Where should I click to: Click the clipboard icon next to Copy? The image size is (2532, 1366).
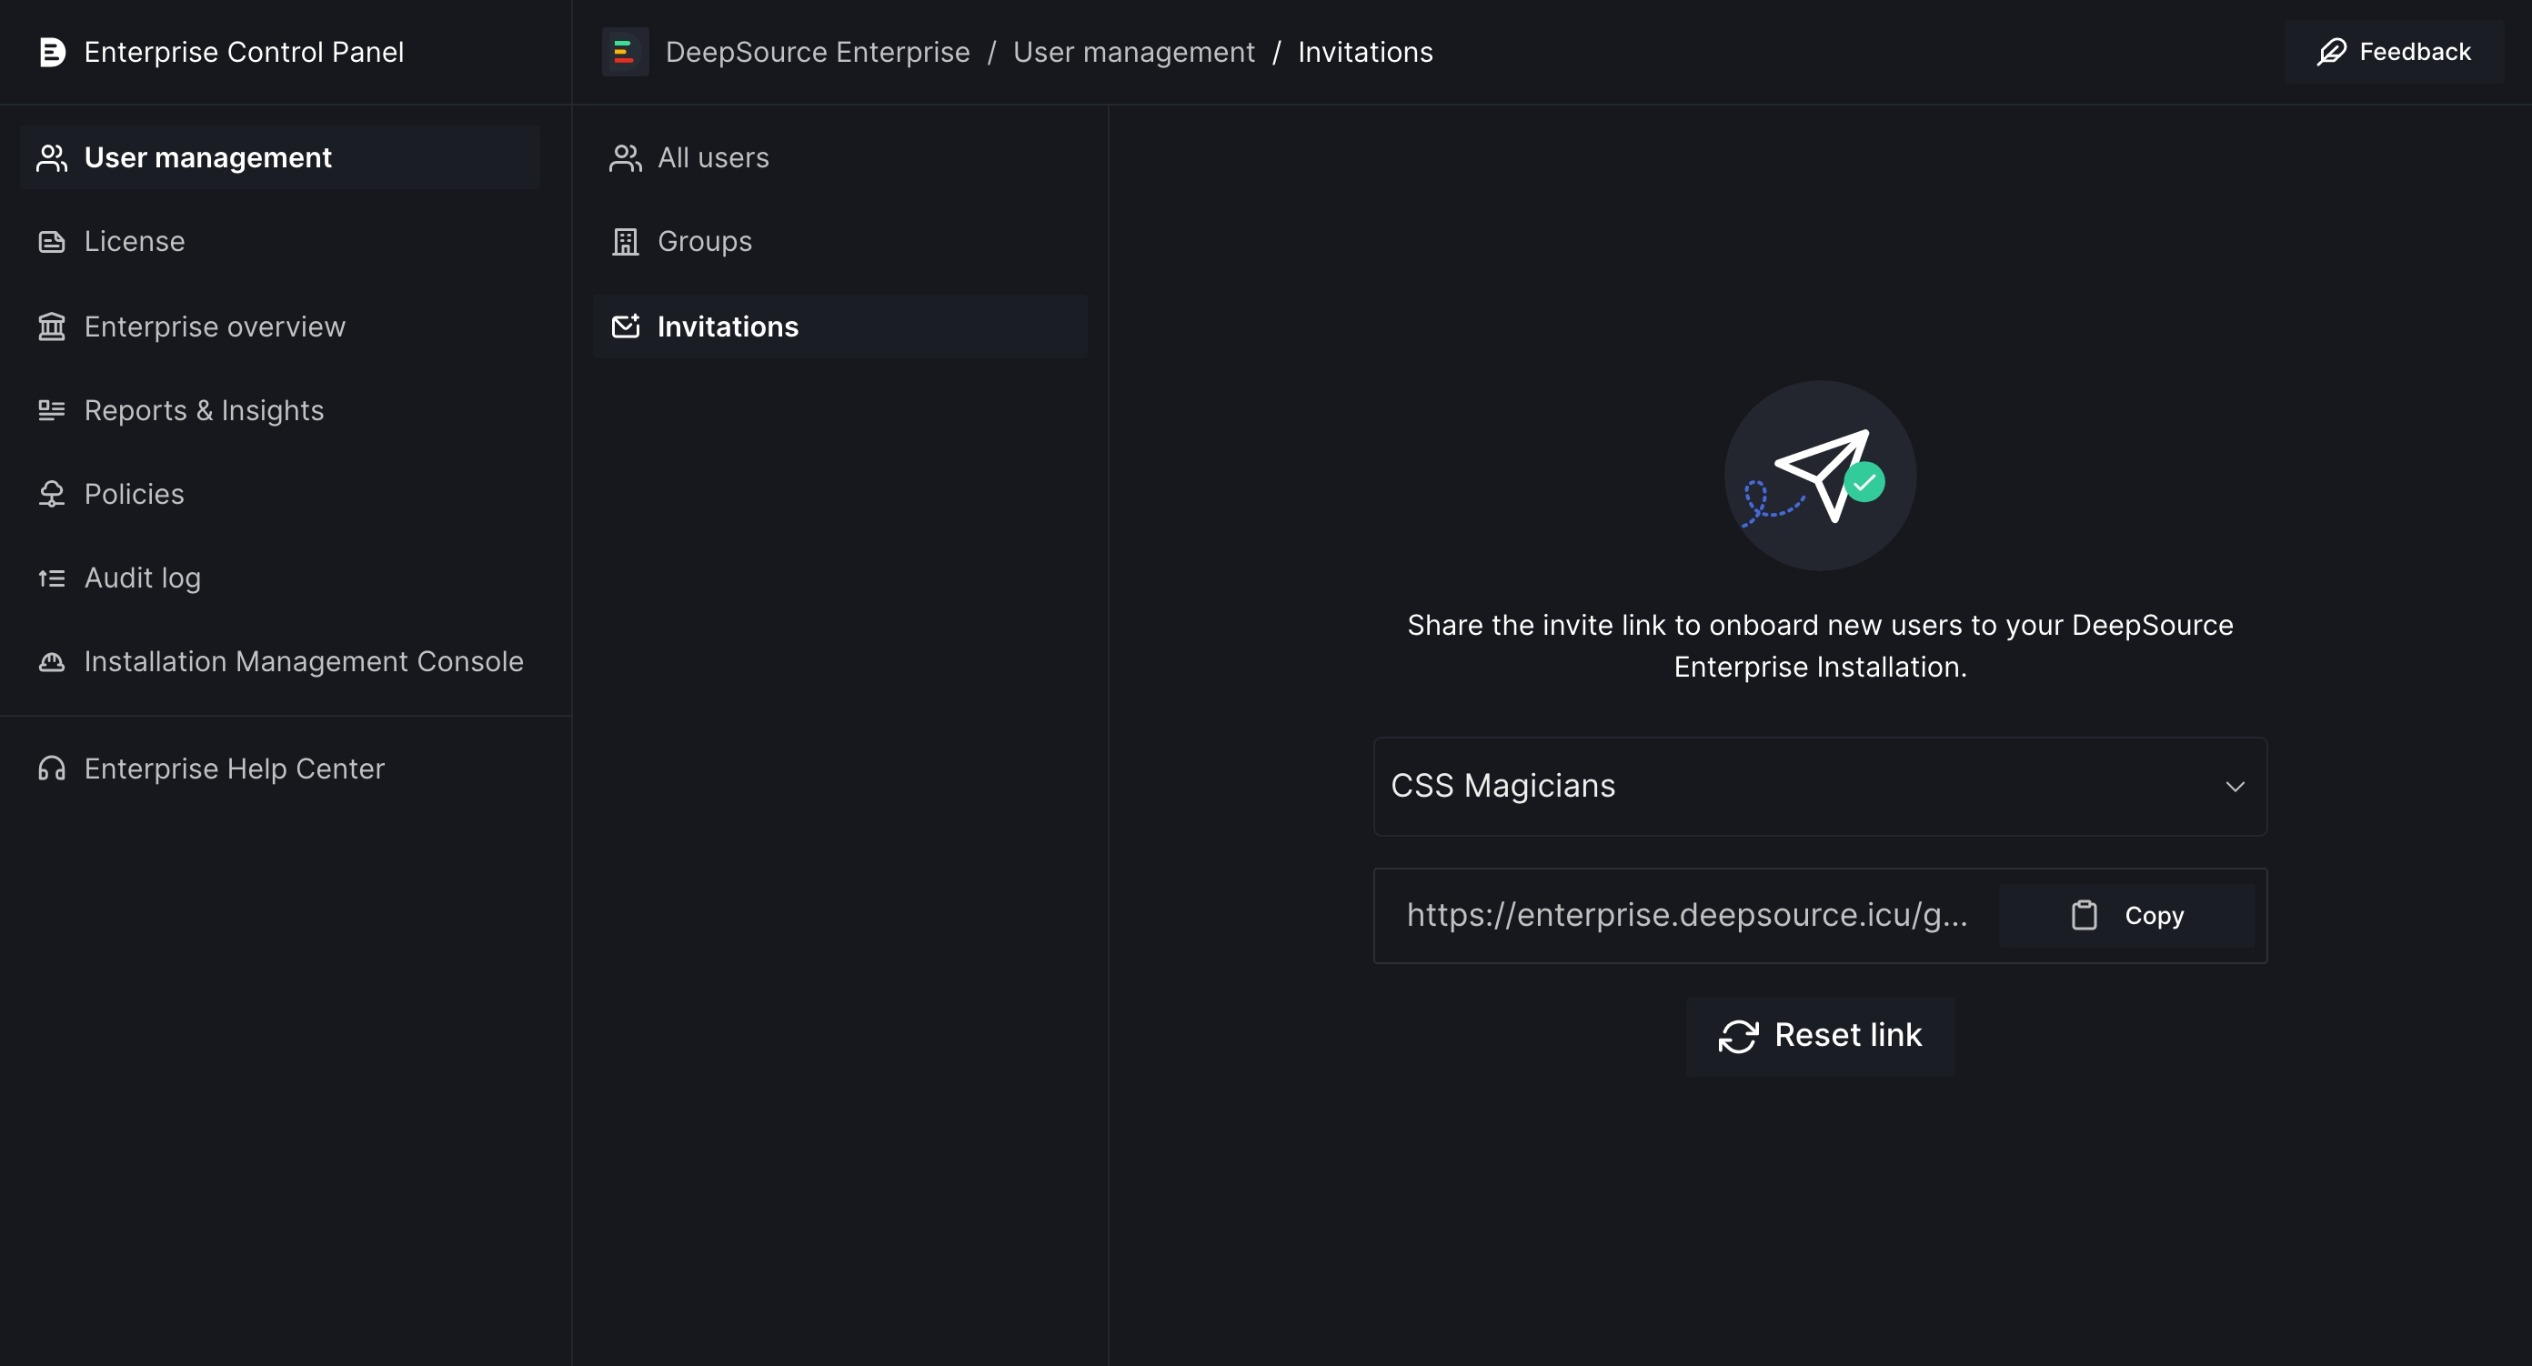(2085, 914)
